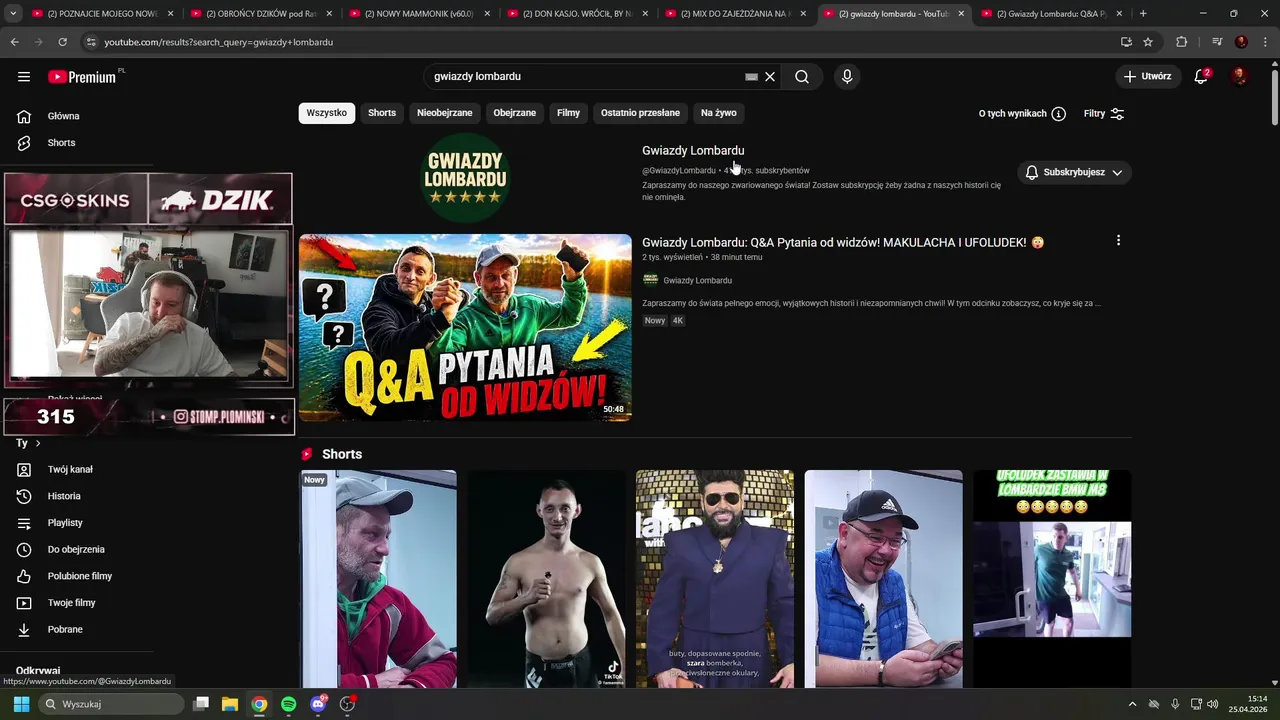Start voice search with the microphone icon
Image resolution: width=1280 pixels, height=720 pixels.
click(x=847, y=77)
